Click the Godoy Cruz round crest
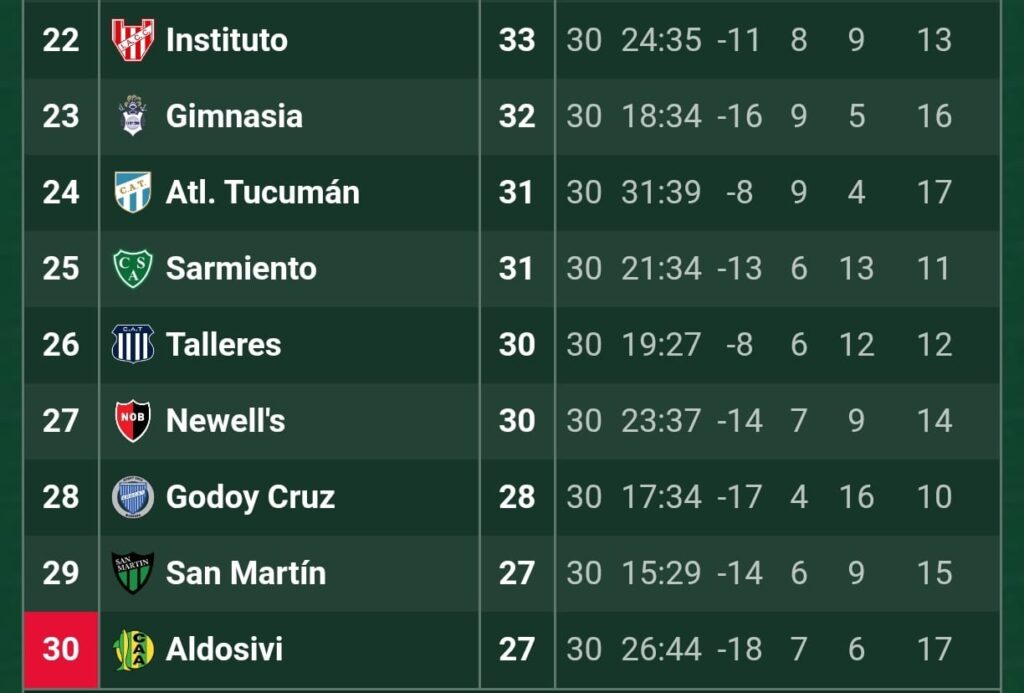Image resolution: width=1024 pixels, height=693 pixels. pyautogui.click(x=132, y=497)
